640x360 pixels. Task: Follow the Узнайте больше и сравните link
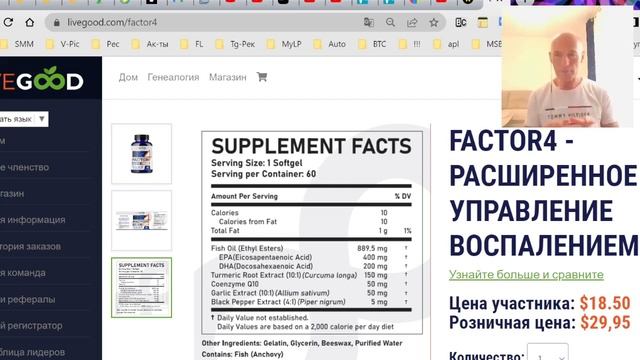[x=526, y=275]
